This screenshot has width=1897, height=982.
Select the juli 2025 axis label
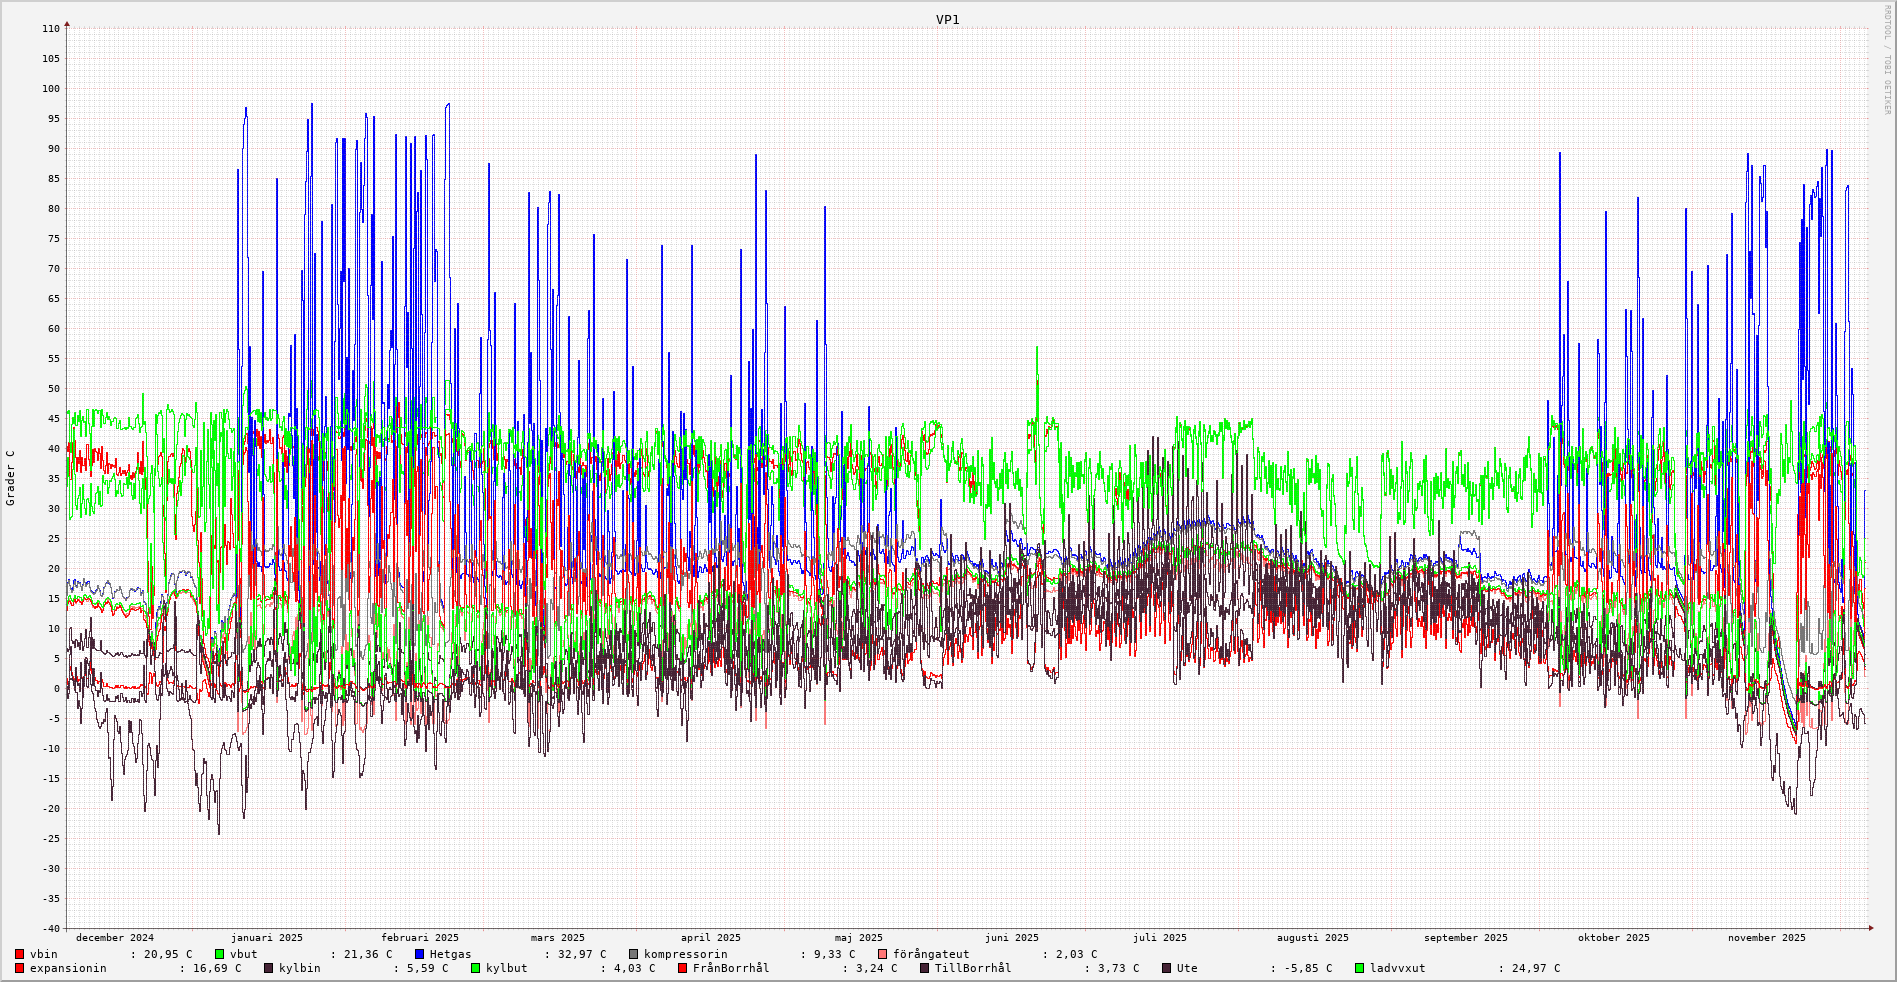tap(1159, 938)
